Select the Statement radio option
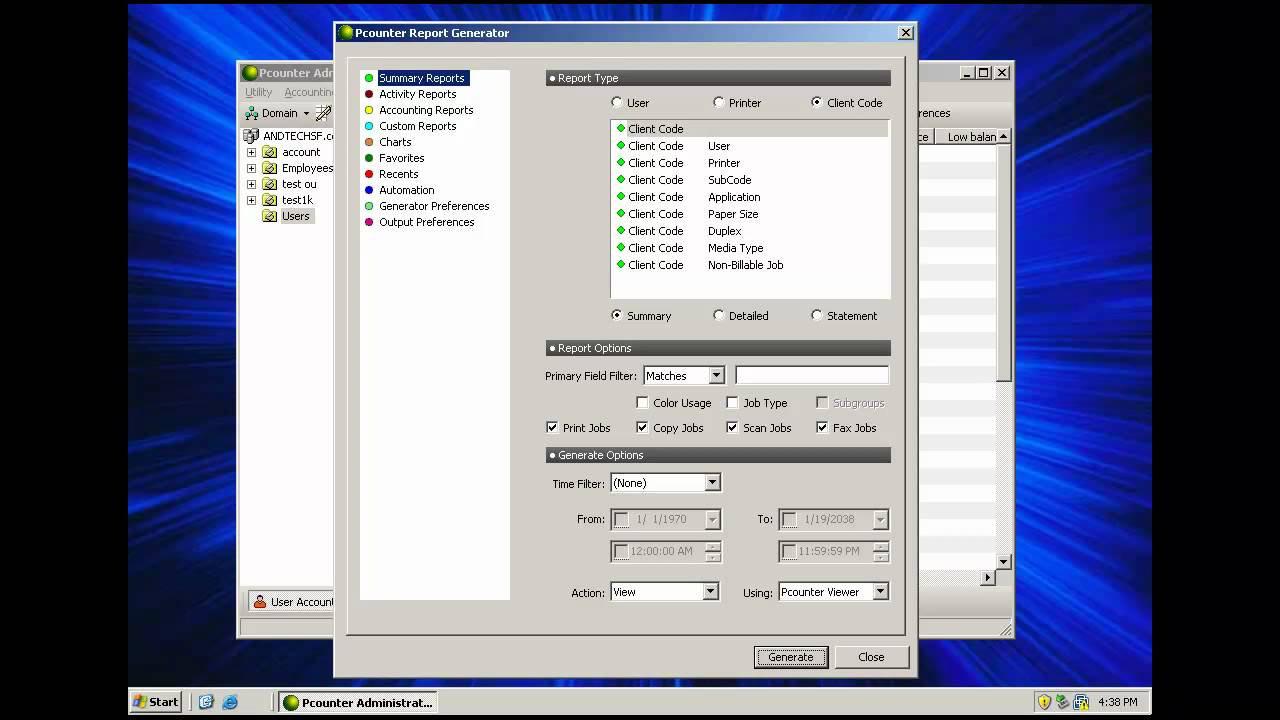Screen dimensions: 1280x720 pyautogui.click(x=817, y=315)
